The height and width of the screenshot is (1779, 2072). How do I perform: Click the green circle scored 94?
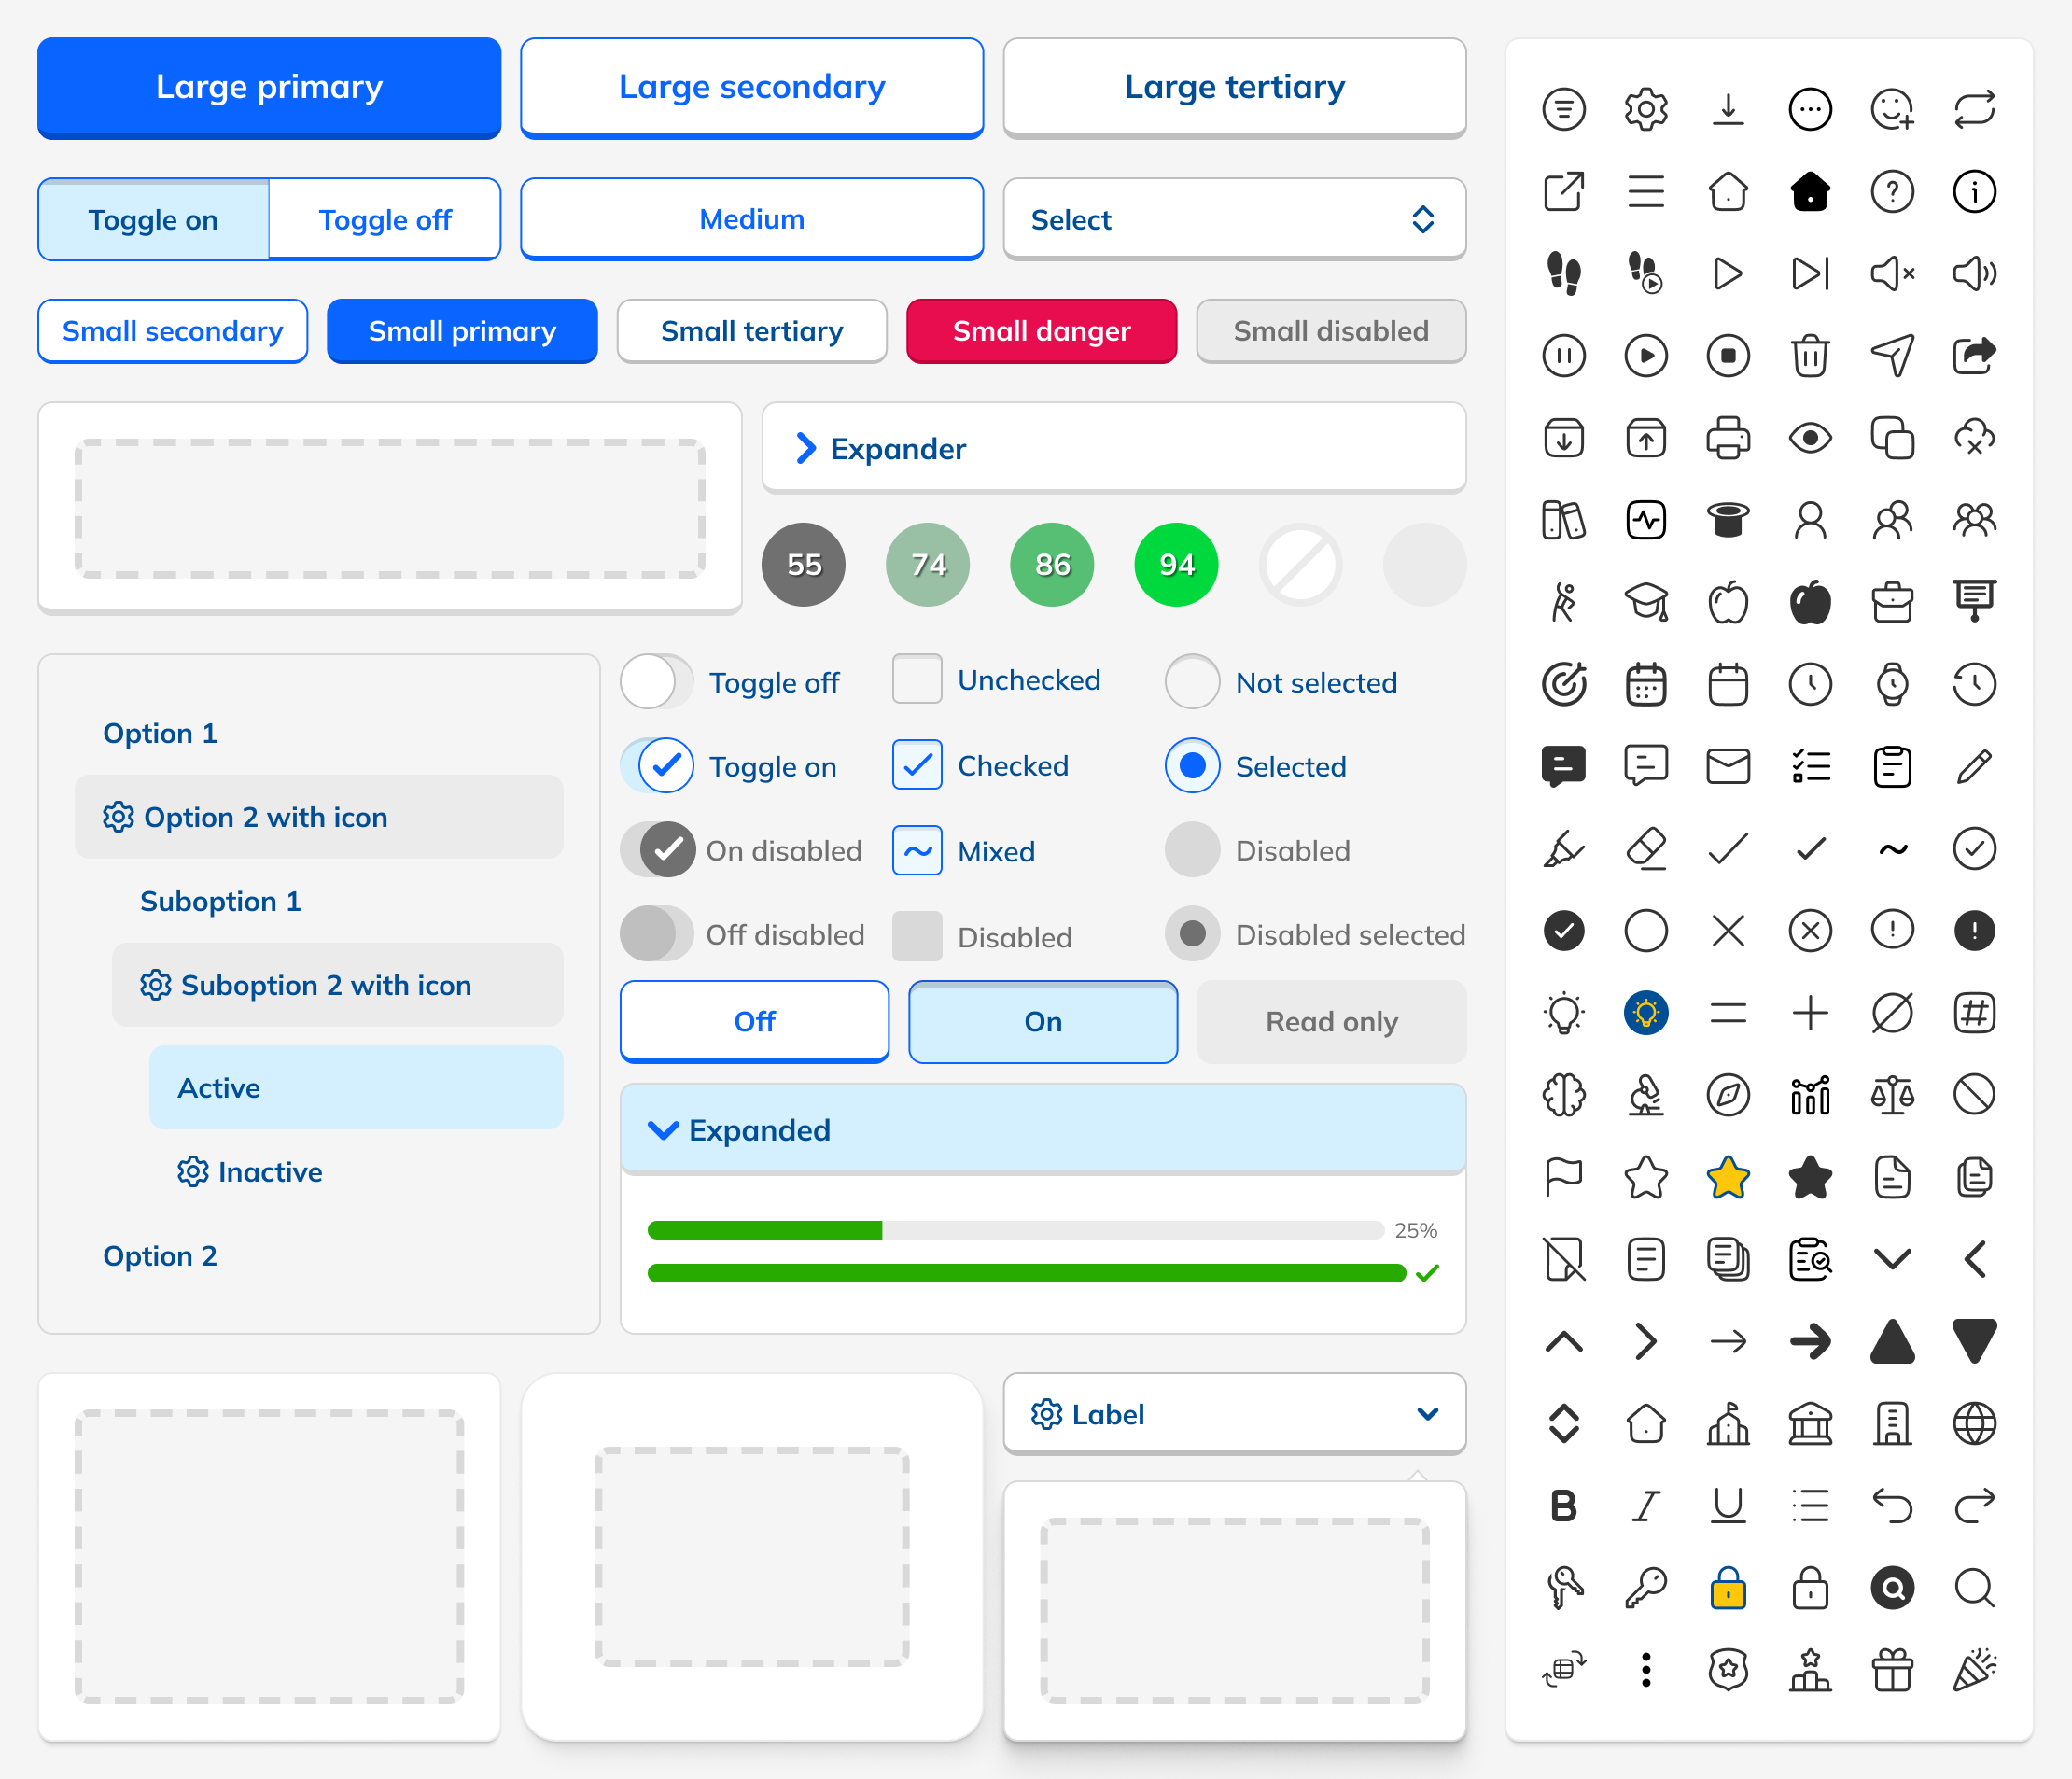coord(1176,565)
